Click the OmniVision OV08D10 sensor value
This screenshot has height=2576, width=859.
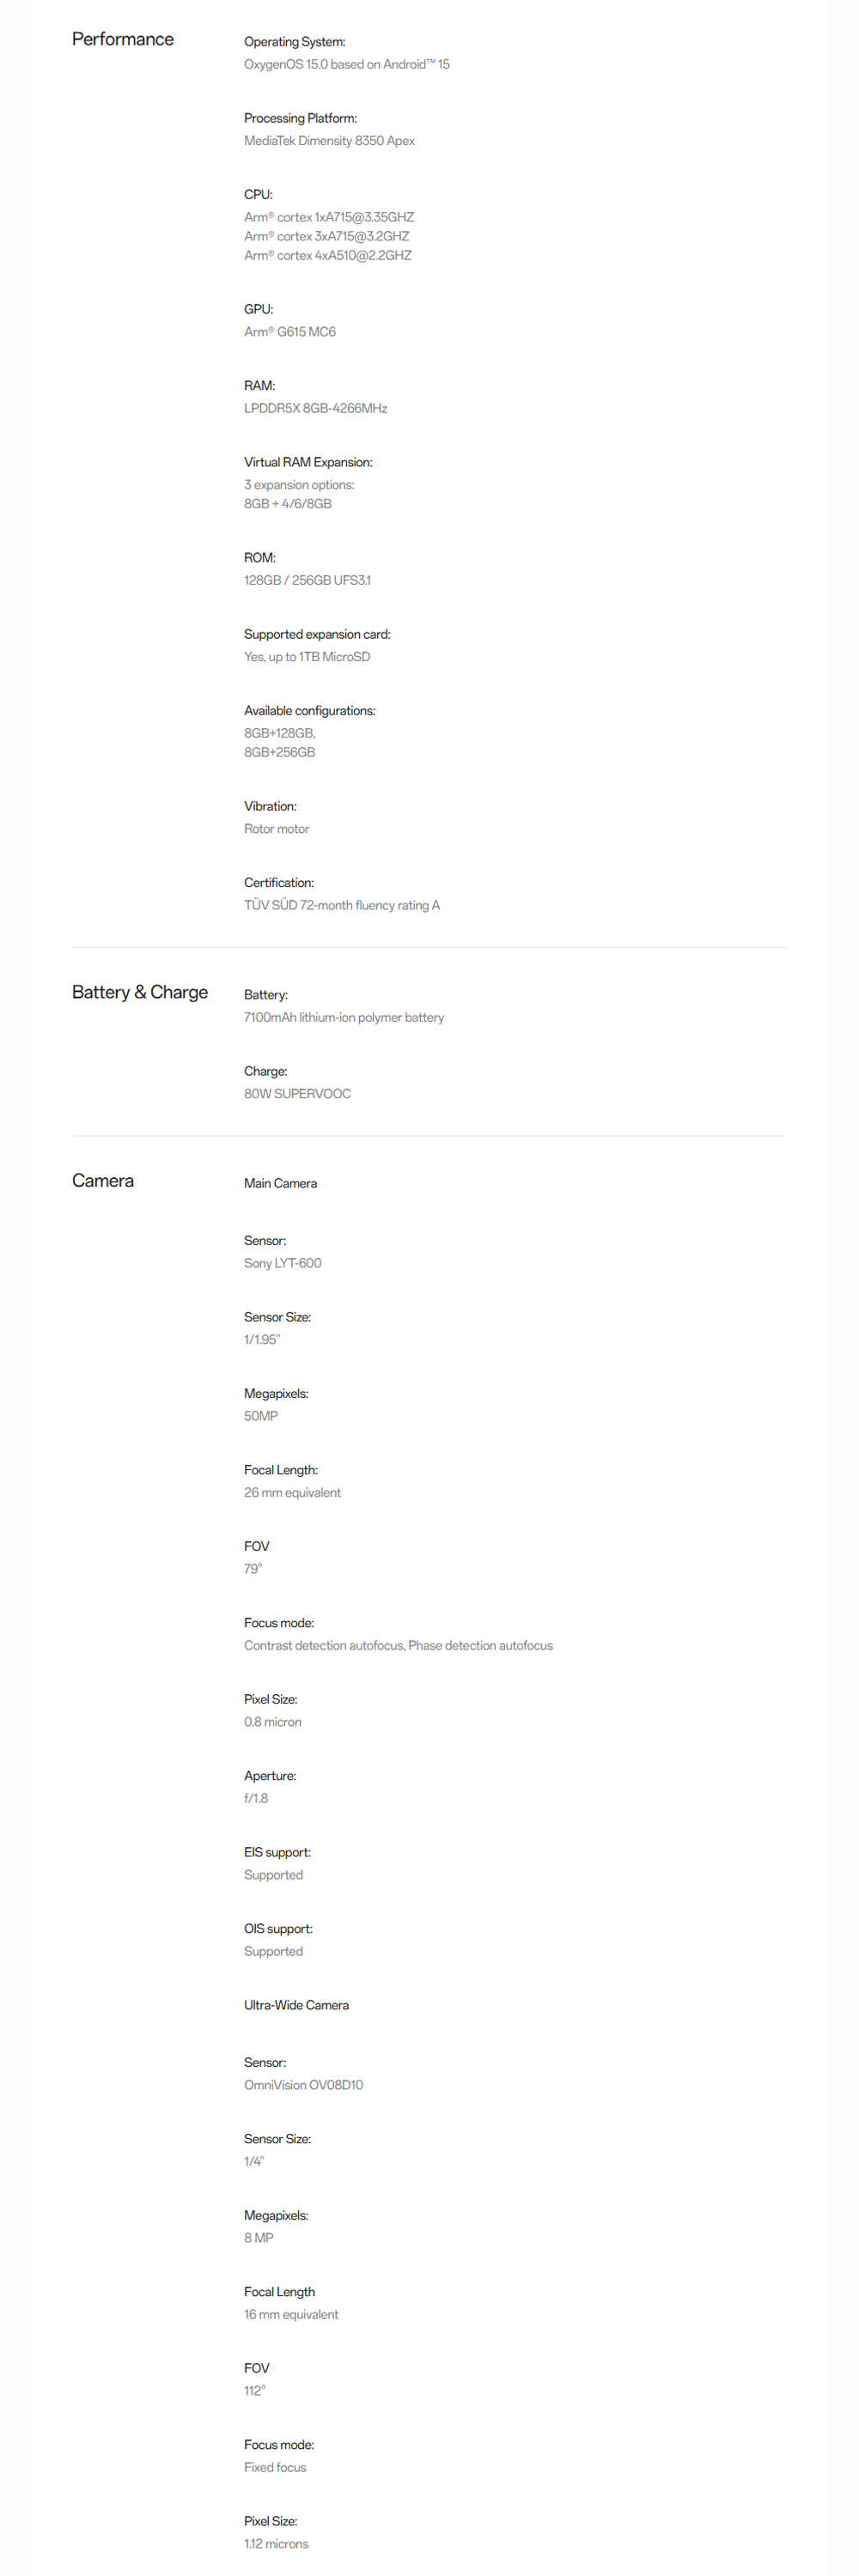pos(303,2085)
